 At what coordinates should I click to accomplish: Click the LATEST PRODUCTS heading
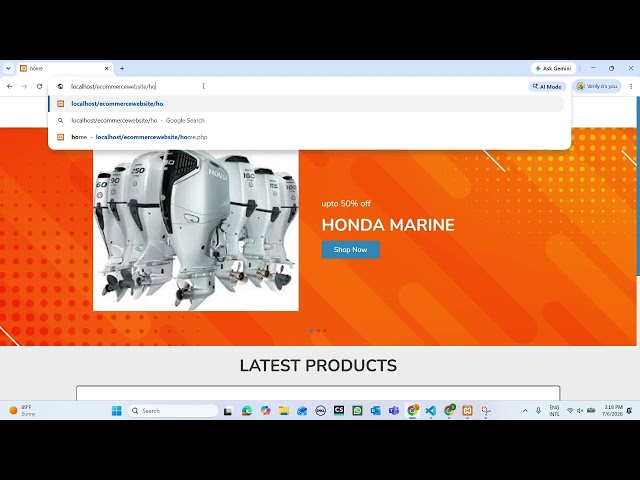318,365
